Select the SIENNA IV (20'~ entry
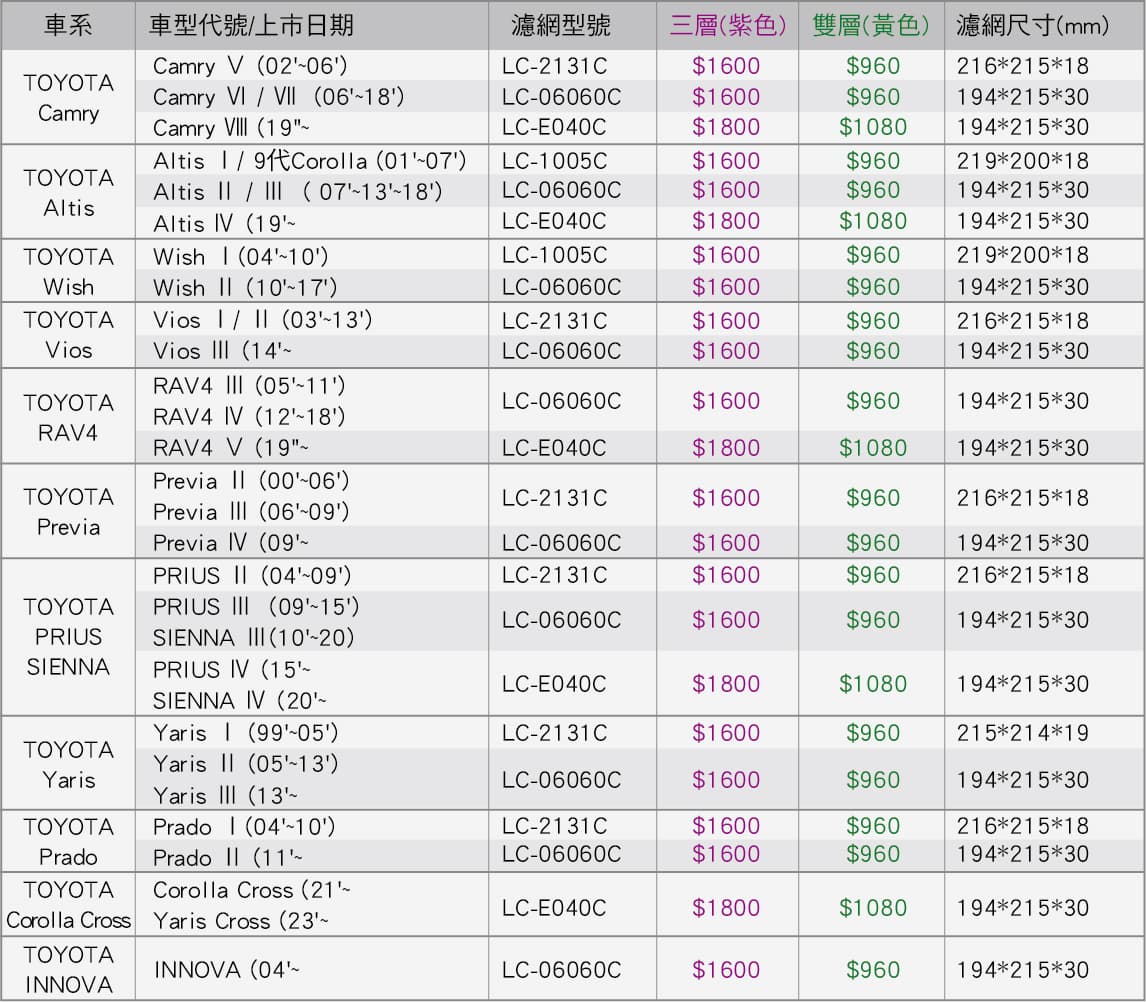 click(x=240, y=700)
